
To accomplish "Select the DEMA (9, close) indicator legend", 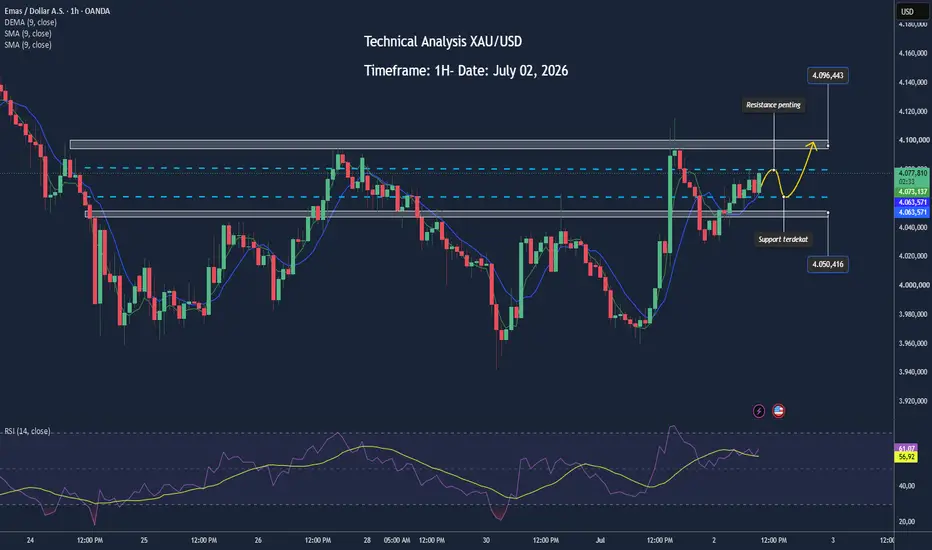I will click(x=31, y=22).
